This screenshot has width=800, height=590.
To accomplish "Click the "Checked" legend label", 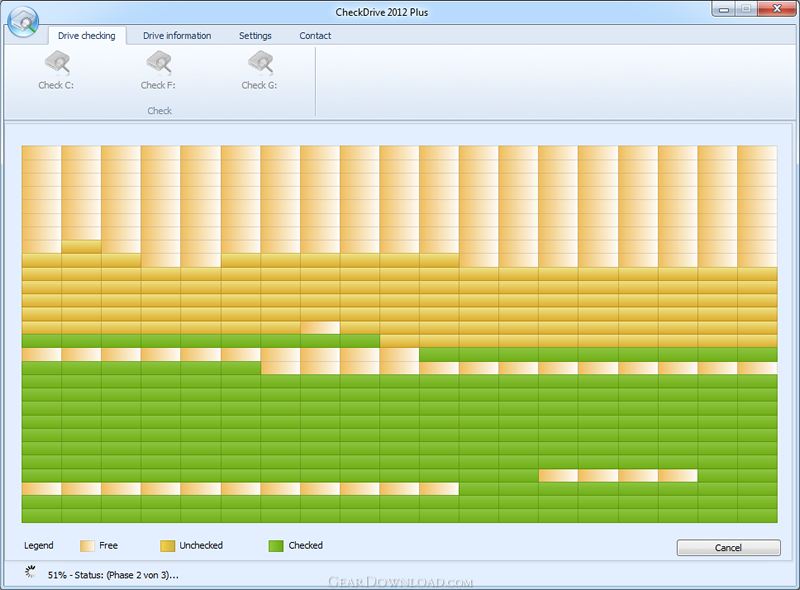I will click(306, 546).
